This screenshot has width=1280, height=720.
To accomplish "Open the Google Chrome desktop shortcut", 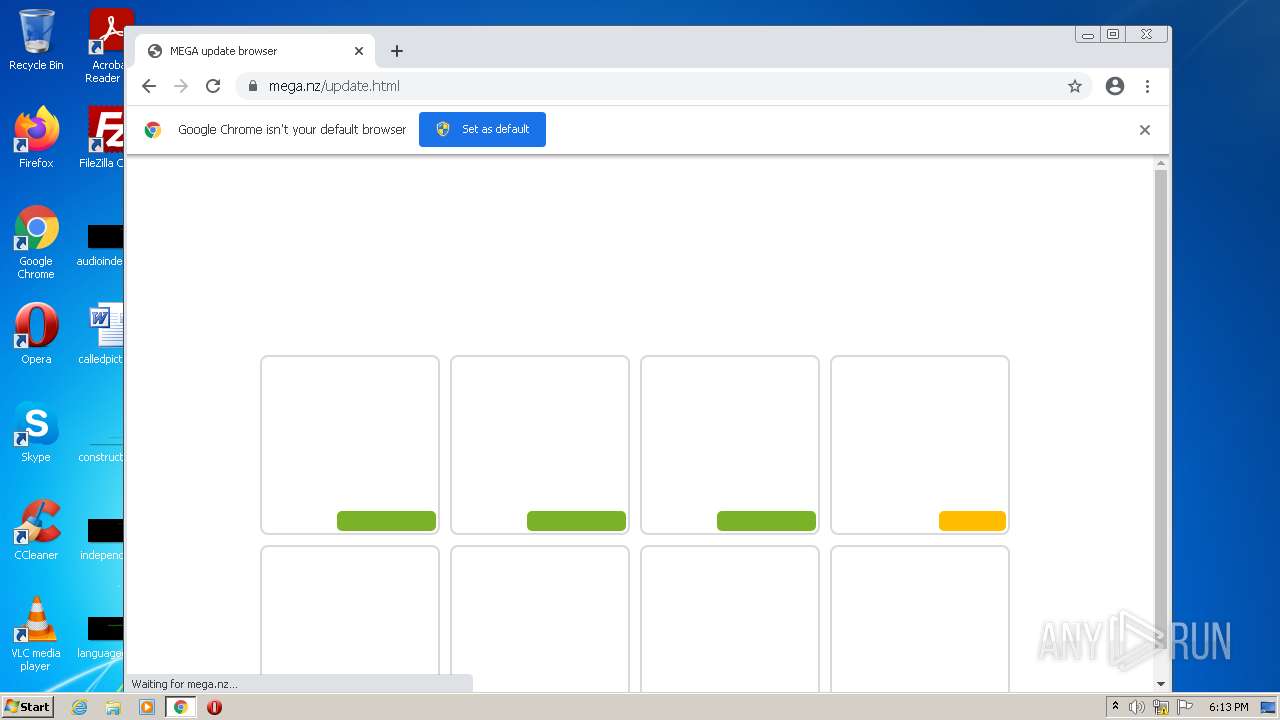I will tap(36, 243).
